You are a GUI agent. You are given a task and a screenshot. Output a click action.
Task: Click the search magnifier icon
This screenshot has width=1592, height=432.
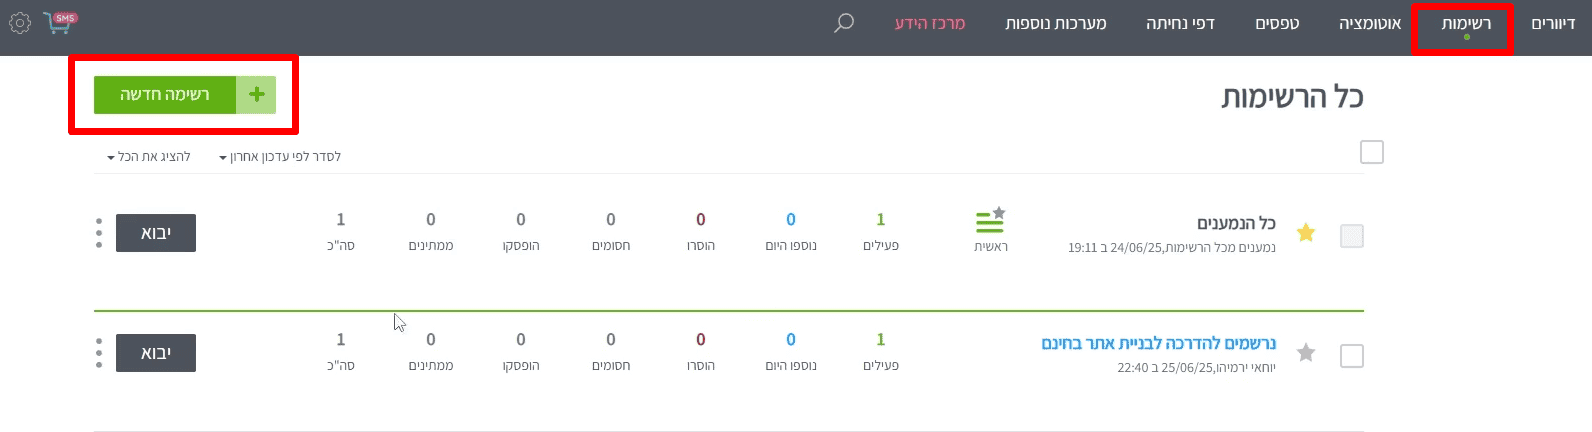(x=844, y=22)
